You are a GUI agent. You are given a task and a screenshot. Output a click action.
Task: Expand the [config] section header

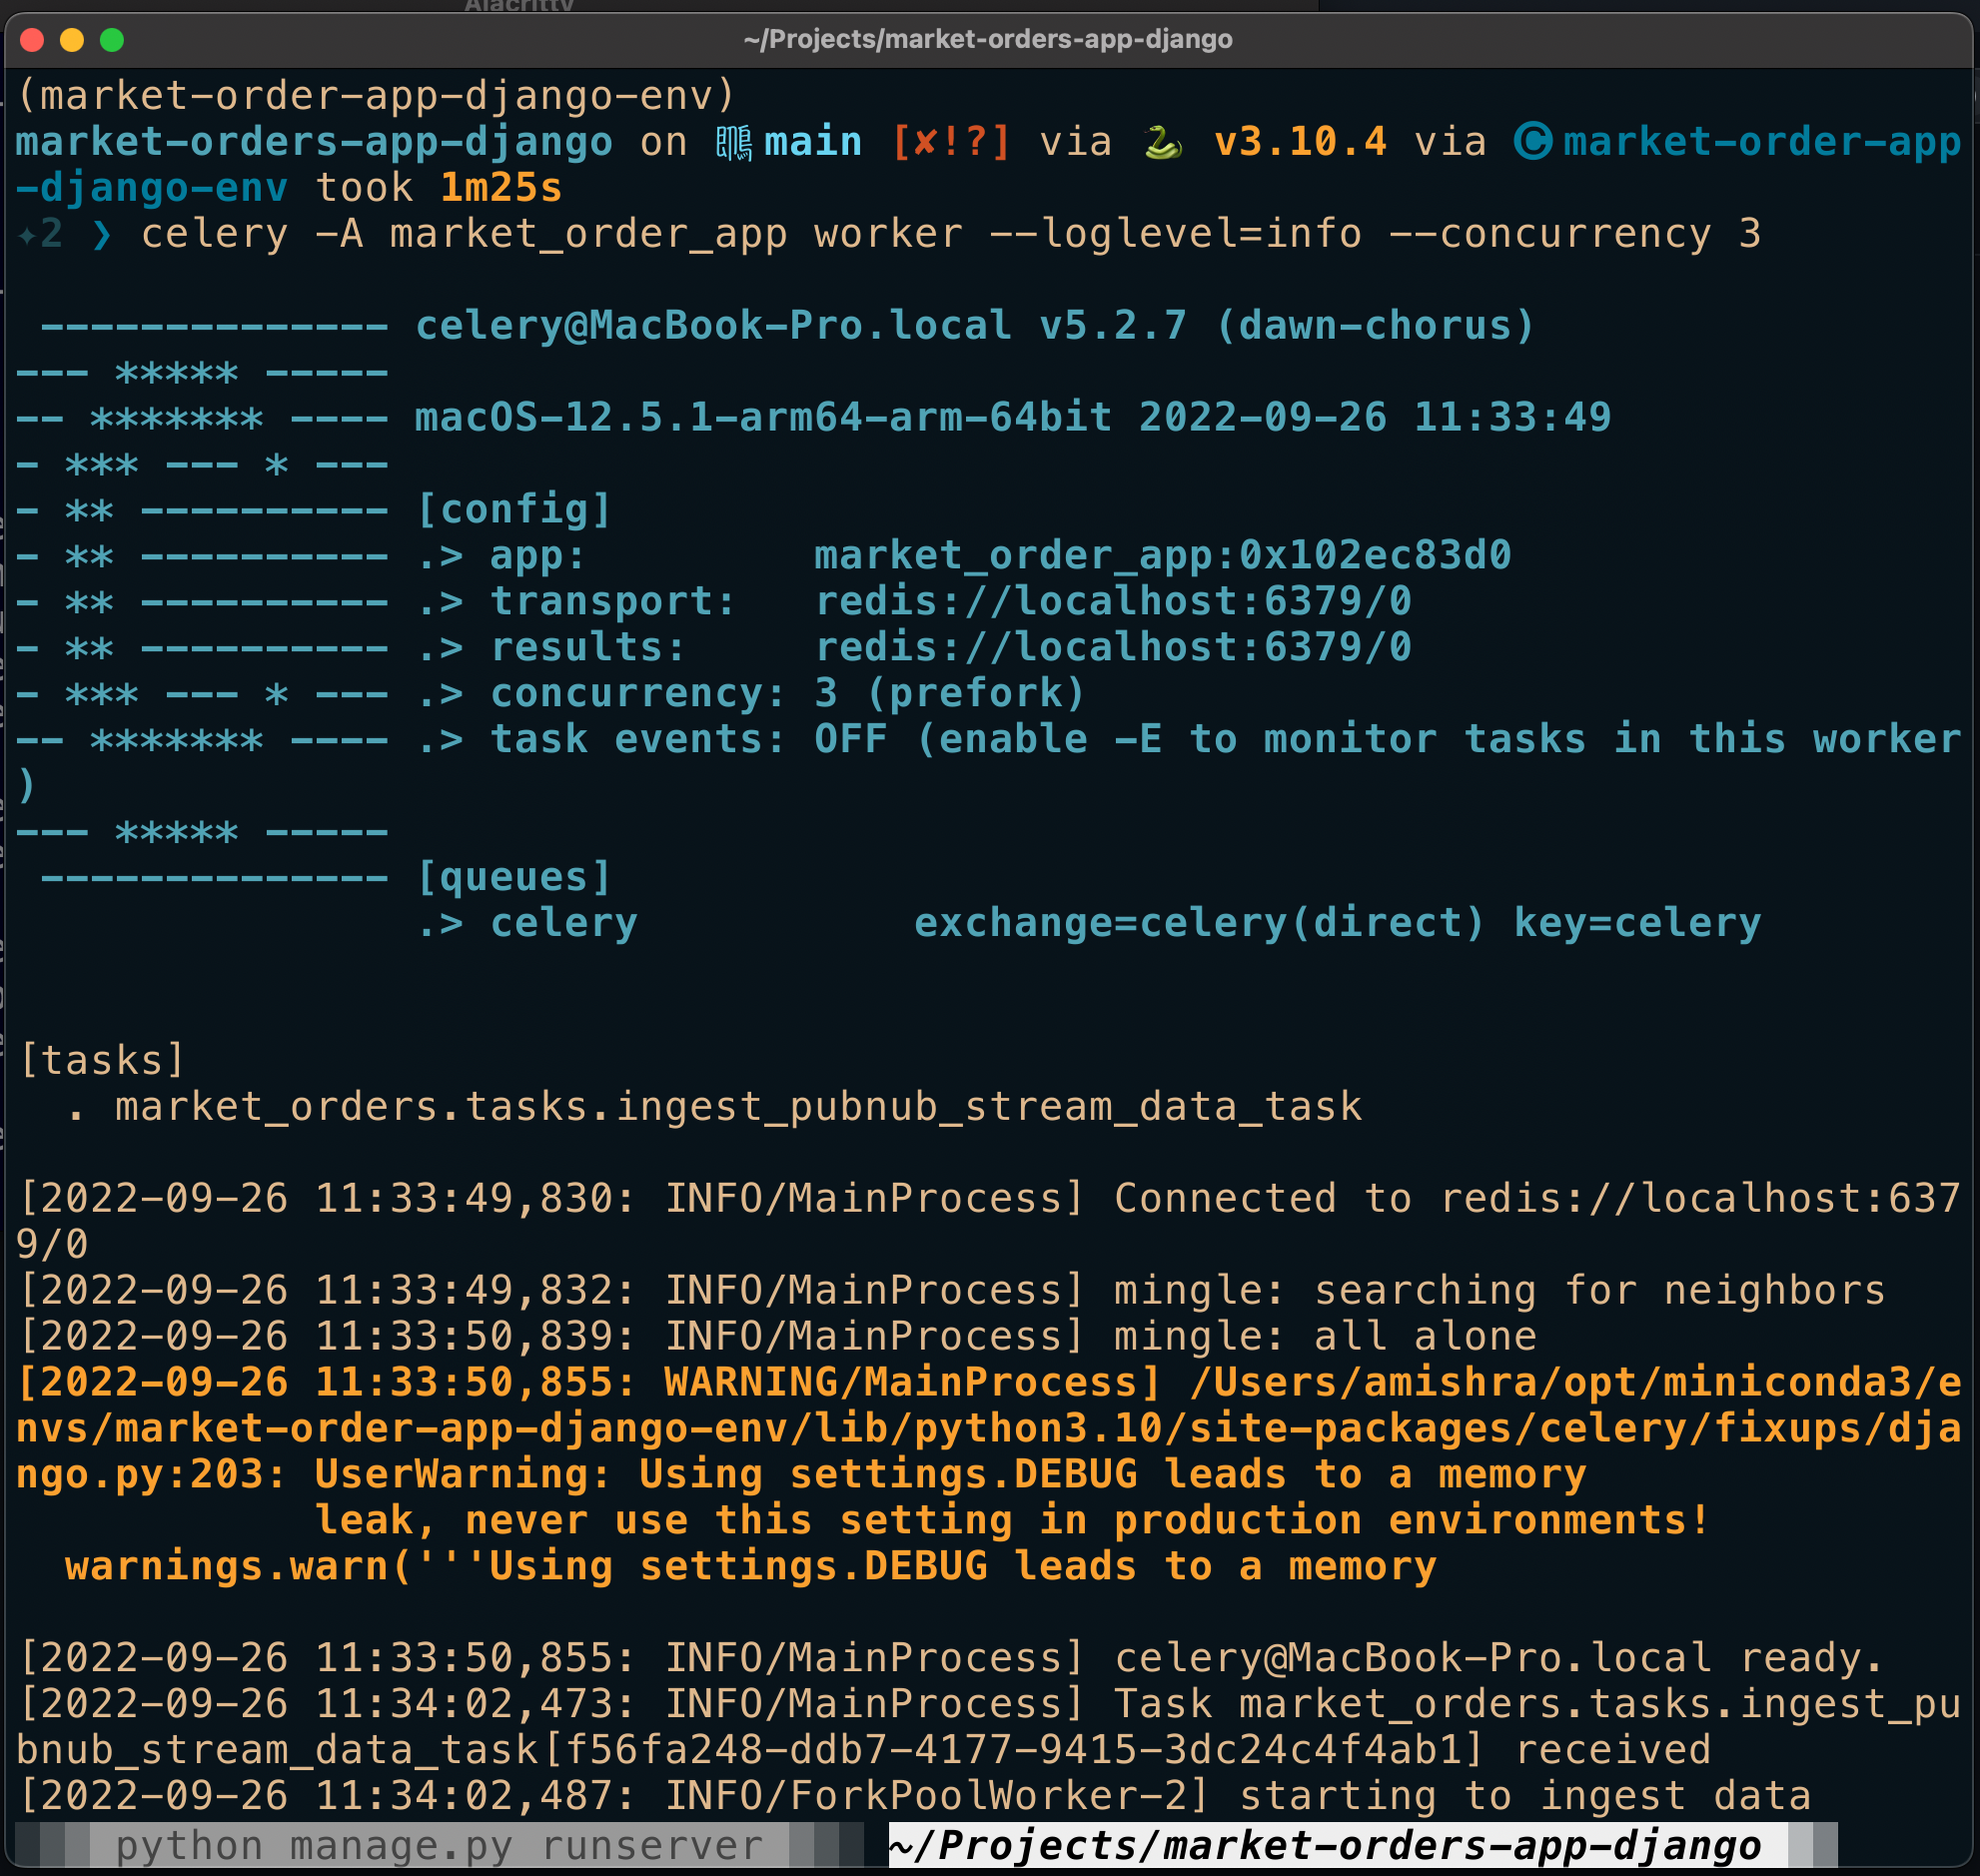pyautogui.click(x=513, y=508)
